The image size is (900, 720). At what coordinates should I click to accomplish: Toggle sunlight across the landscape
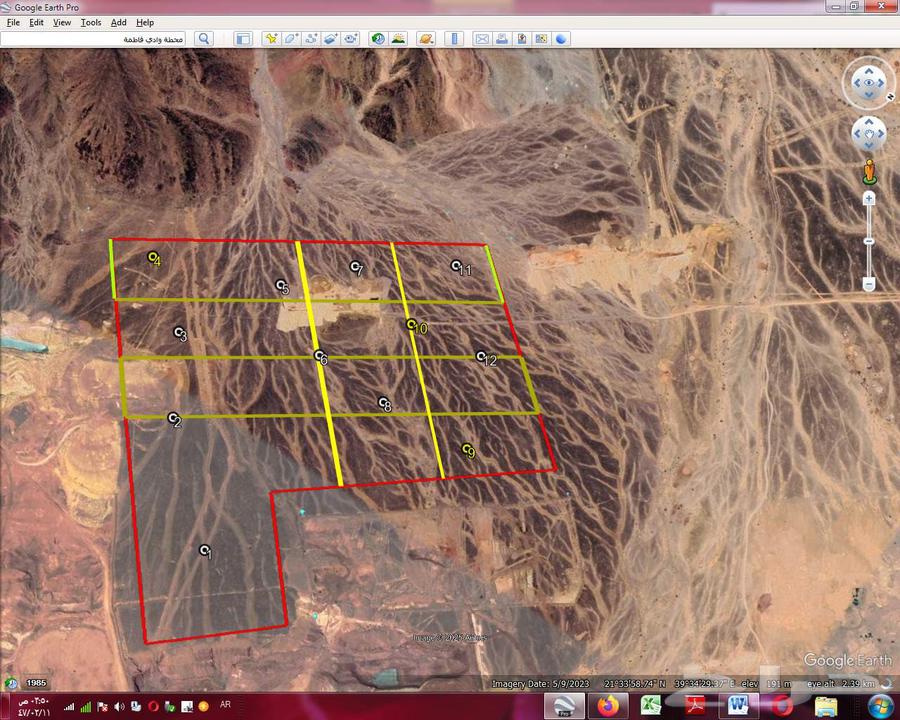(398, 39)
